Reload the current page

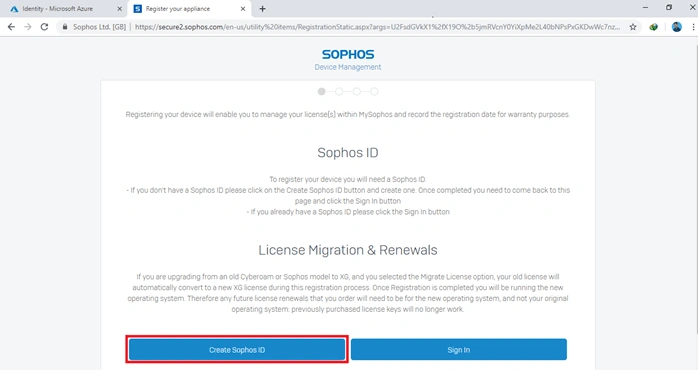click(x=44, y=27)
